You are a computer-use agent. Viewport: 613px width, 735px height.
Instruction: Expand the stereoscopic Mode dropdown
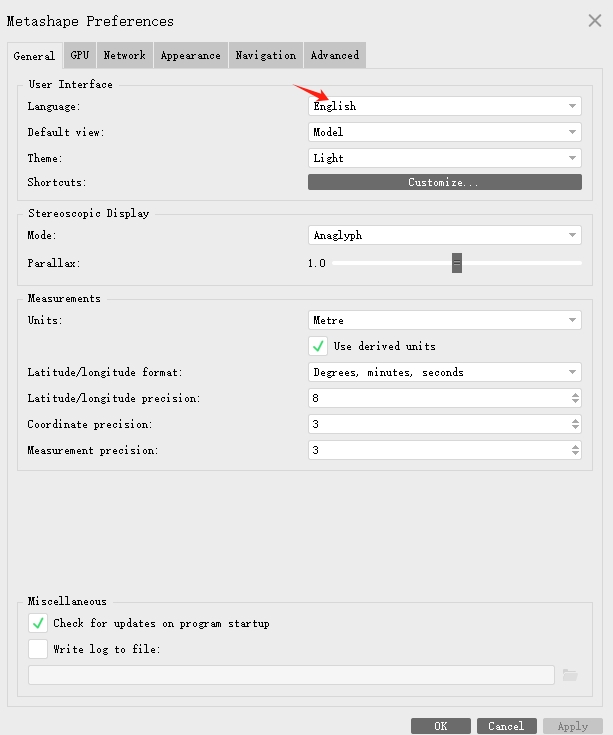pyautogui.click(x=444, y=236)
